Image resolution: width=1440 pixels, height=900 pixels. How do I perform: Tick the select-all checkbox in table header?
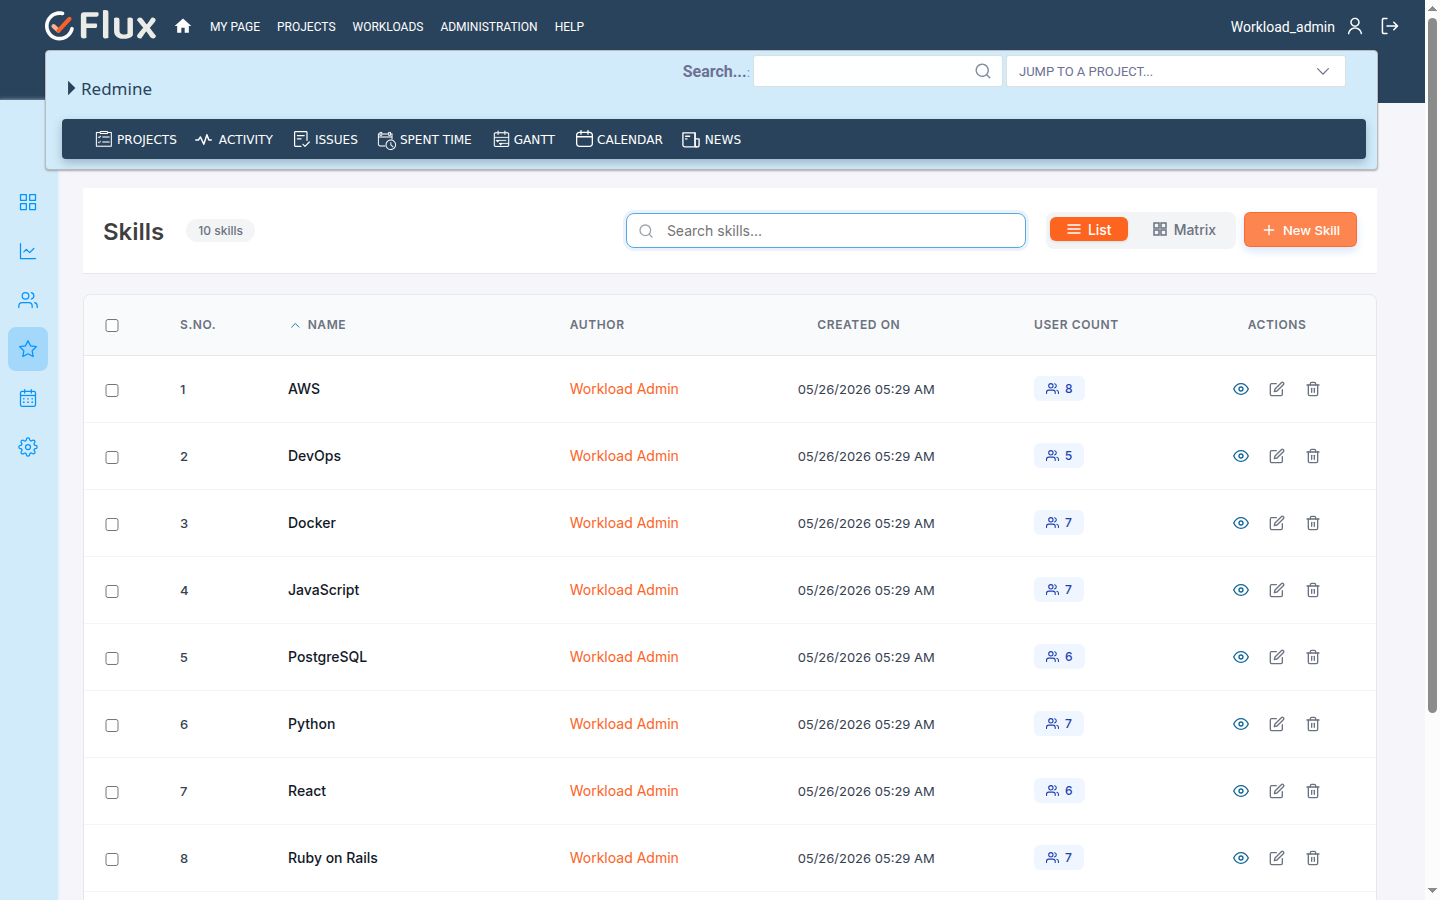pyautogui.click(x=112, y=325)
